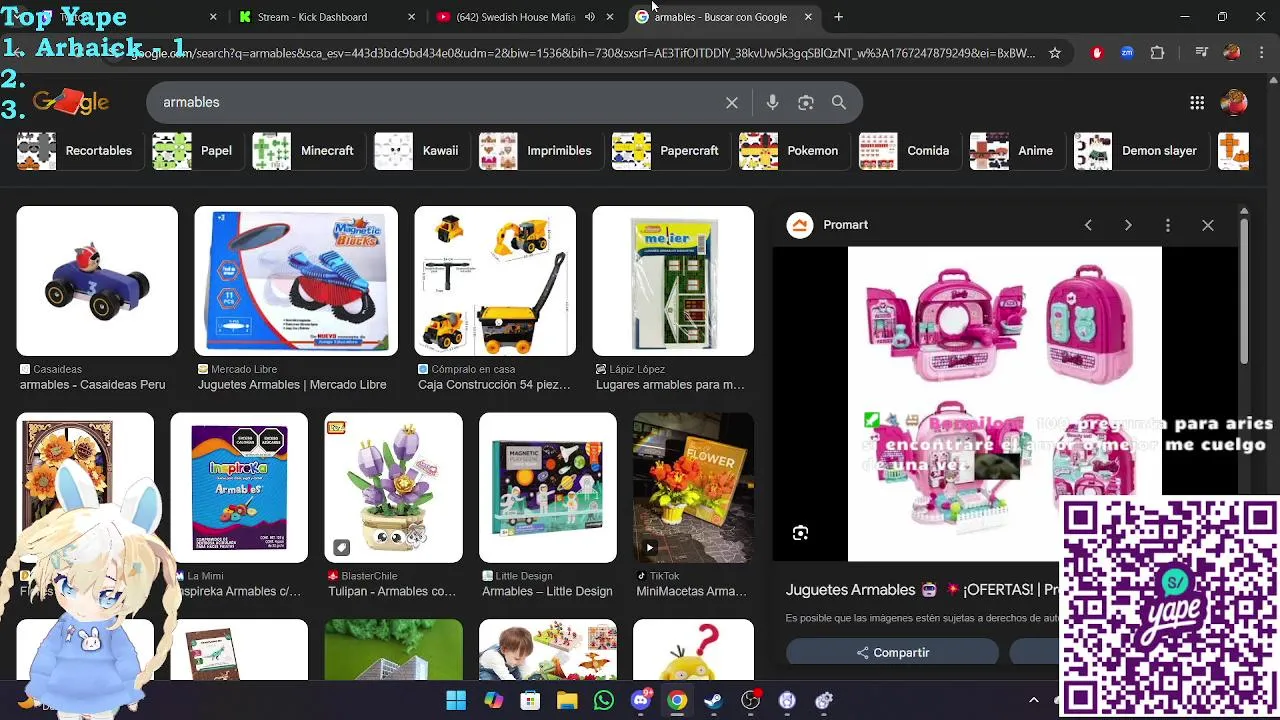This screenshot has width=1280, height=720.
Task: Open a new browser tab
Action: [x=838, y=17]
